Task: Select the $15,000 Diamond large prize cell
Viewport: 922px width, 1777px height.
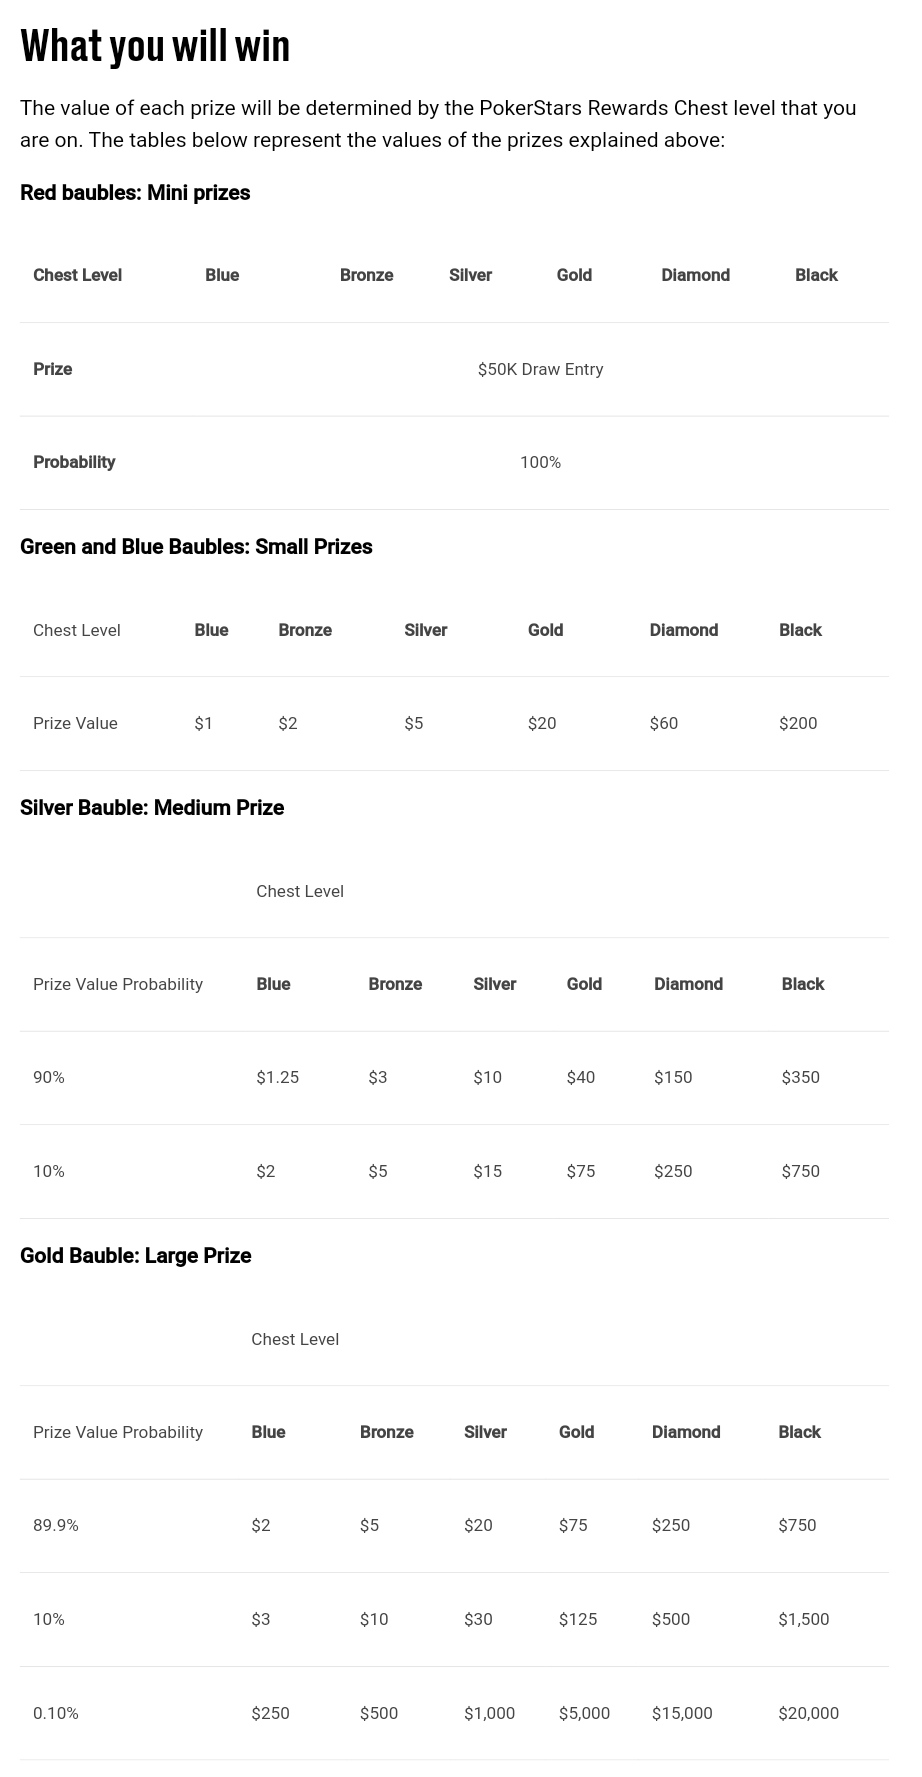Action: point(682,1713)
